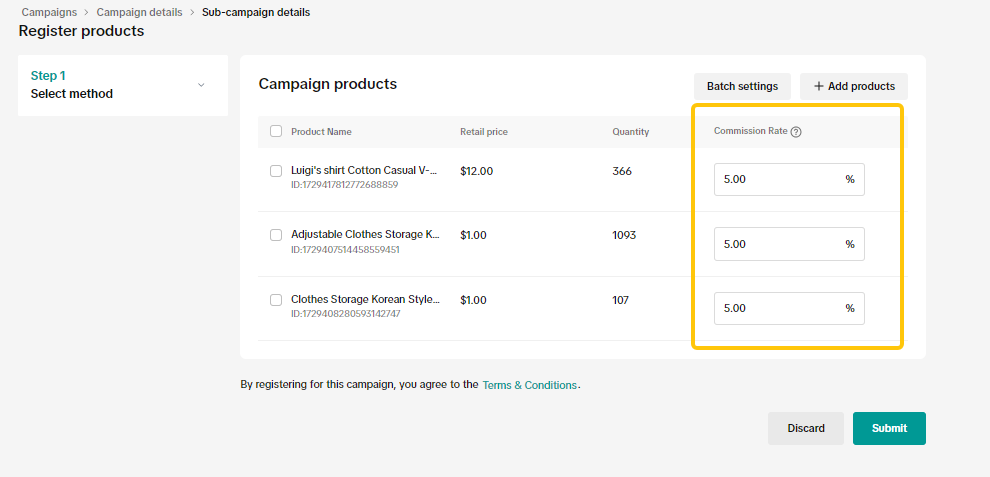Image resolution: width=990 pixels, height=477 pixels.
Task: Click the Commission Rate help icon
Action: 796,132
